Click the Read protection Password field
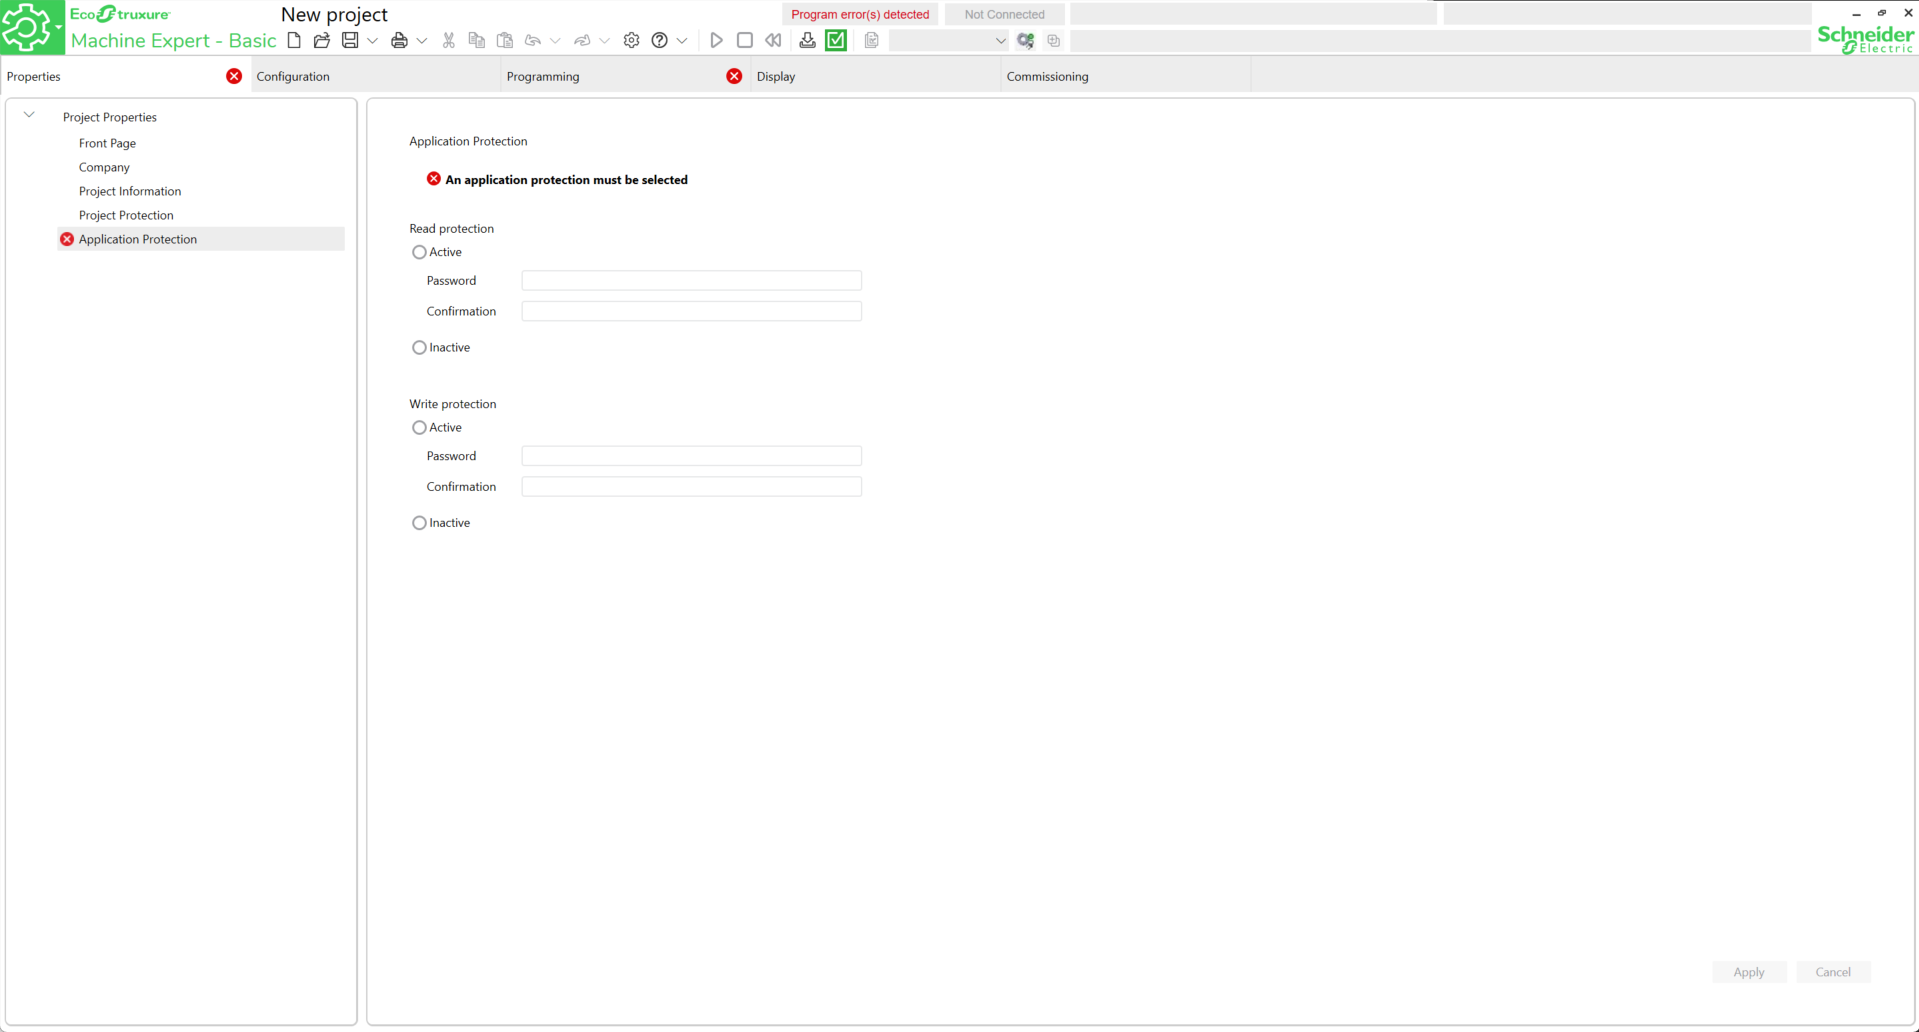 [691, 281]
